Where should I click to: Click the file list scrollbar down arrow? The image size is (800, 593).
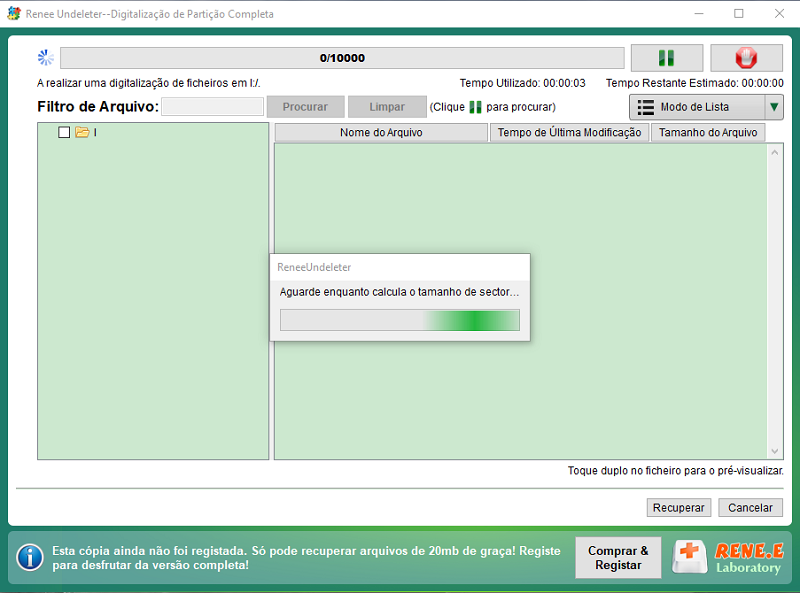tap(774, 451)
